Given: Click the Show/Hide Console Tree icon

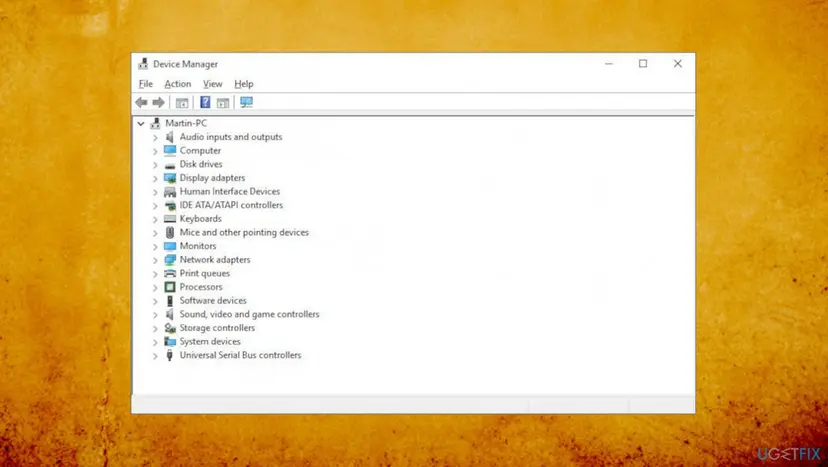Looking at the screenshot, I should click(182, 102).
